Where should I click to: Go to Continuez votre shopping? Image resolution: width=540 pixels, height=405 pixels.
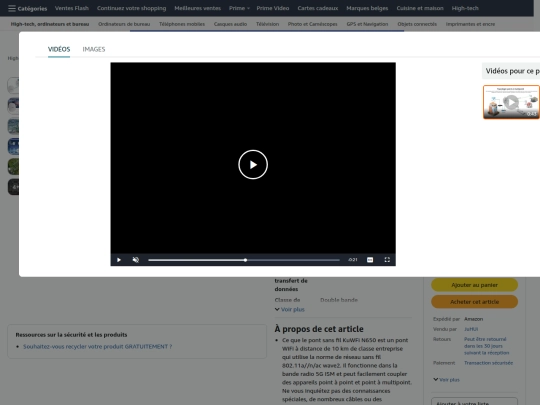pyautogui.click(x=132, y=8)
